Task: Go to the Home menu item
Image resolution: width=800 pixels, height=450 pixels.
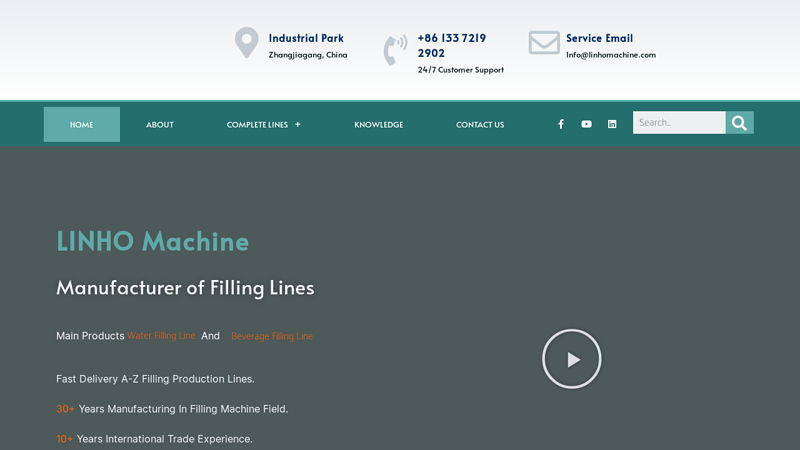Action: [82, 124]
